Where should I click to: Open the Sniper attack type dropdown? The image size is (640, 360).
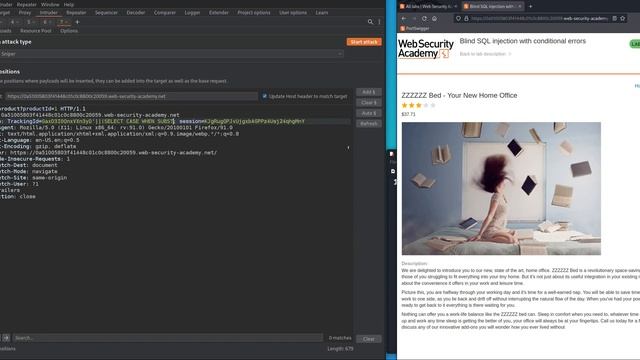tap(171, 54)
